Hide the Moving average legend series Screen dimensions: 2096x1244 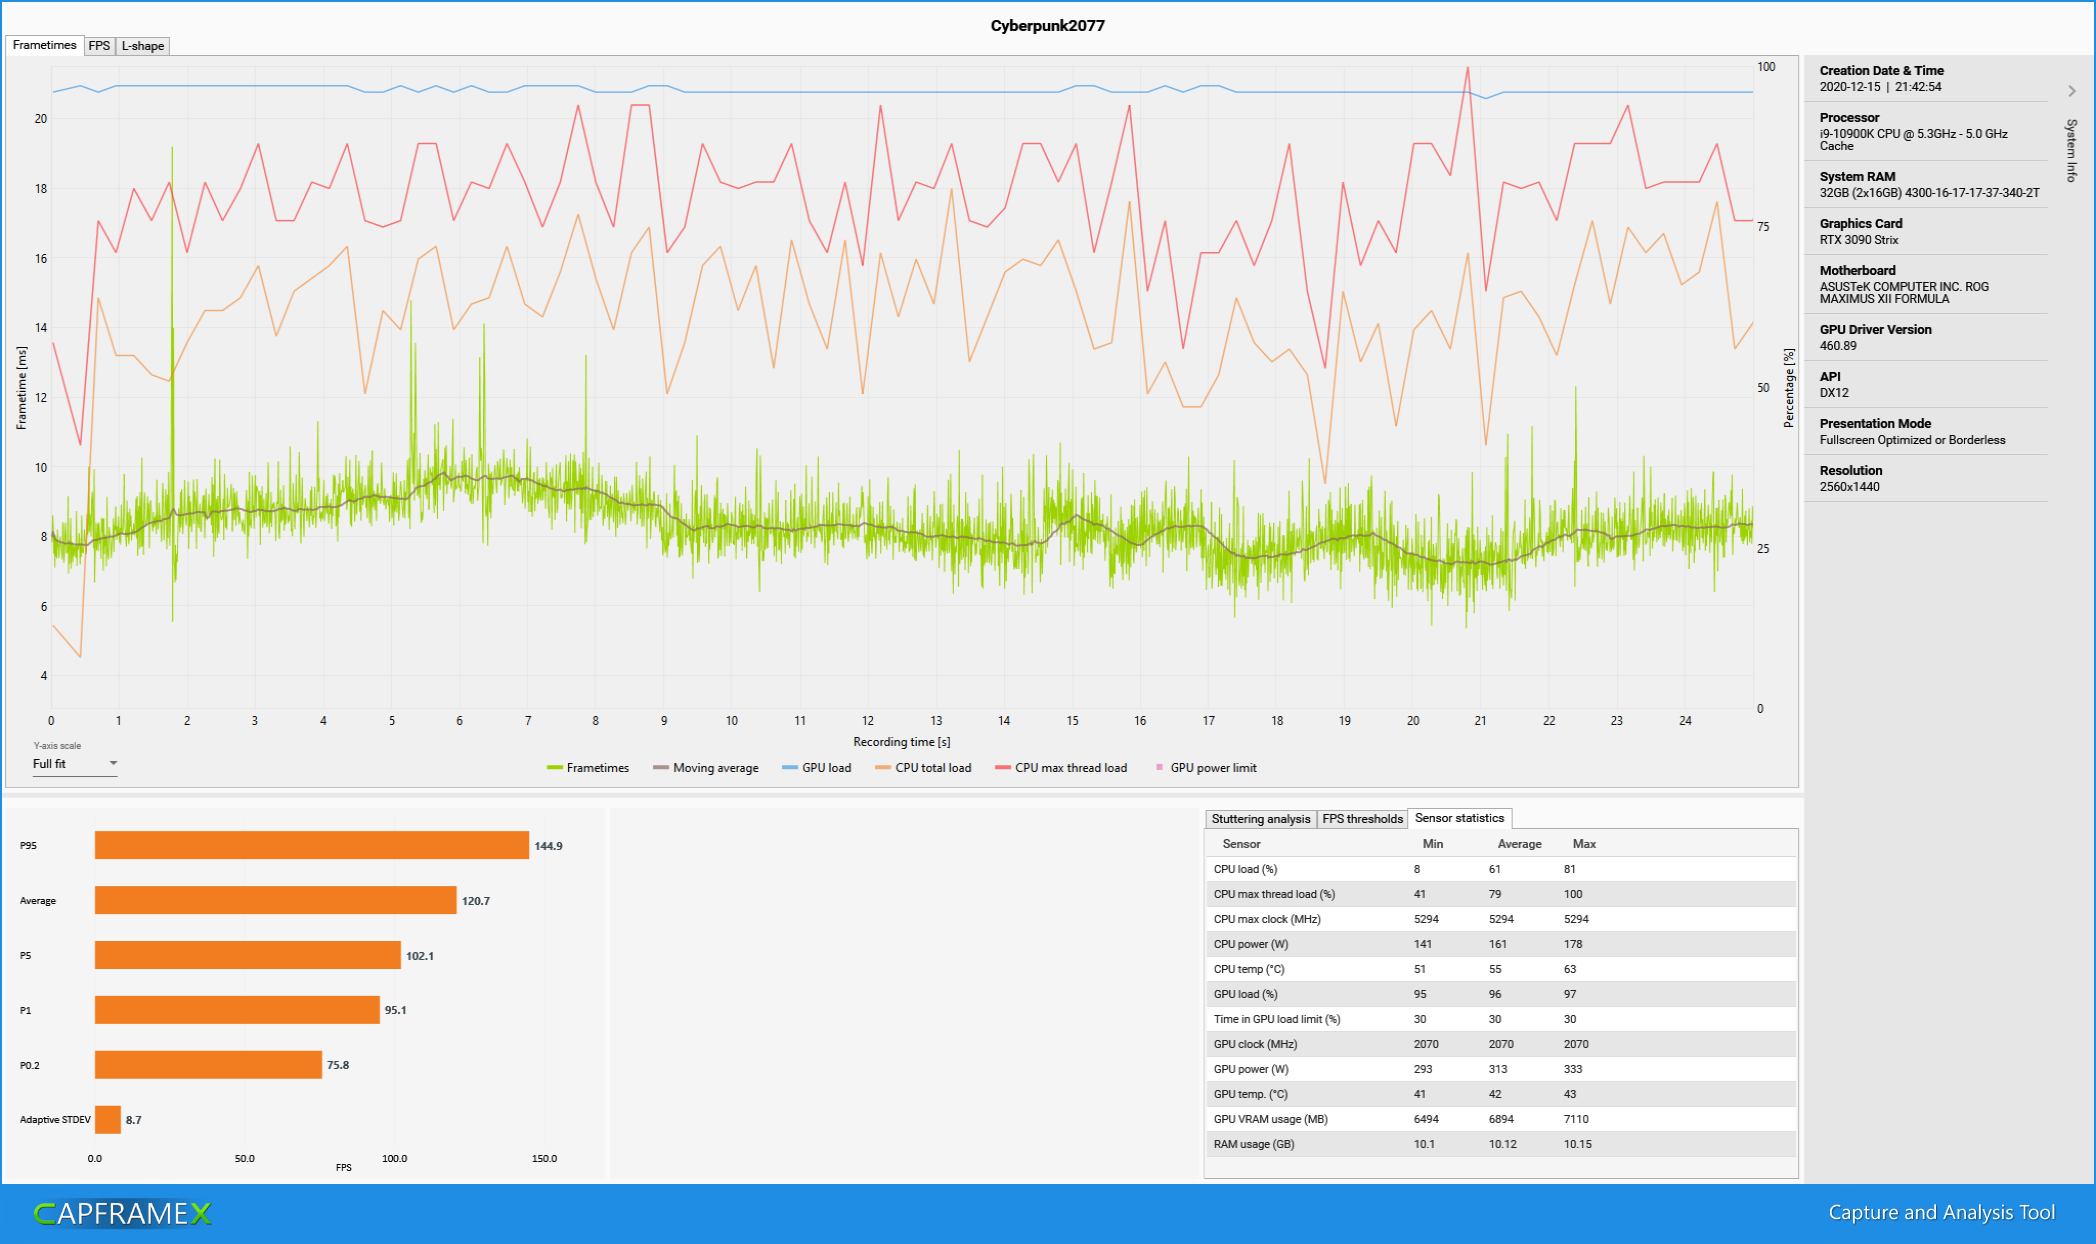point(705,768)
